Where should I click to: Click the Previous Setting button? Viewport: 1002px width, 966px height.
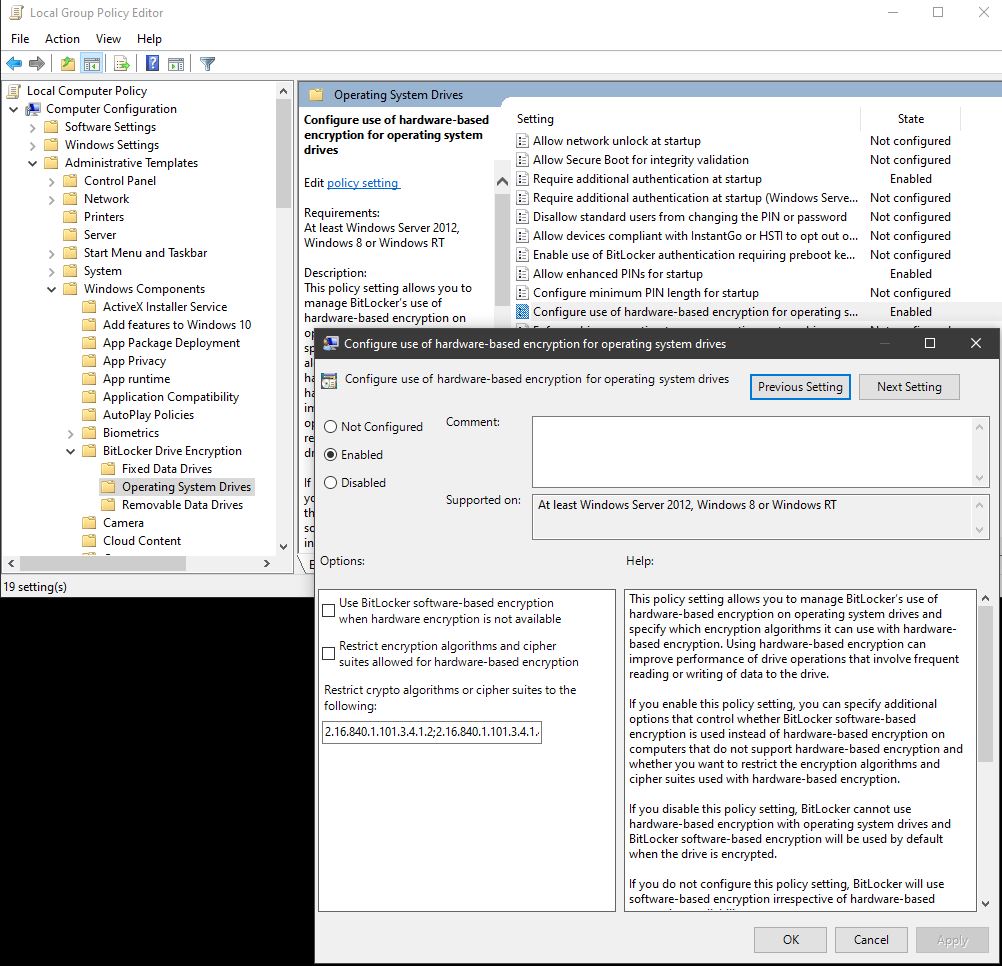pyautogui.click(x=800, y=387)
